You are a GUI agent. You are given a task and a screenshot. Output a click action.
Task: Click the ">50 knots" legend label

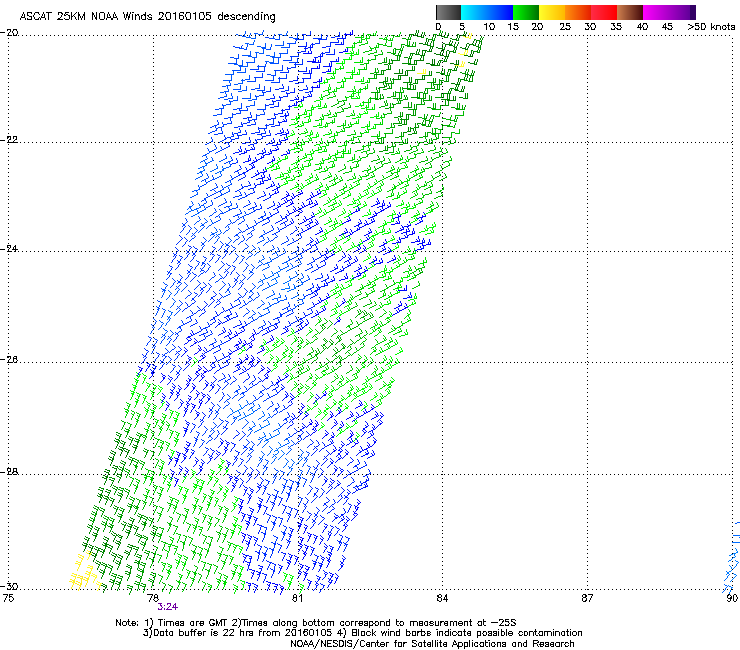click(x=711, y=27)
